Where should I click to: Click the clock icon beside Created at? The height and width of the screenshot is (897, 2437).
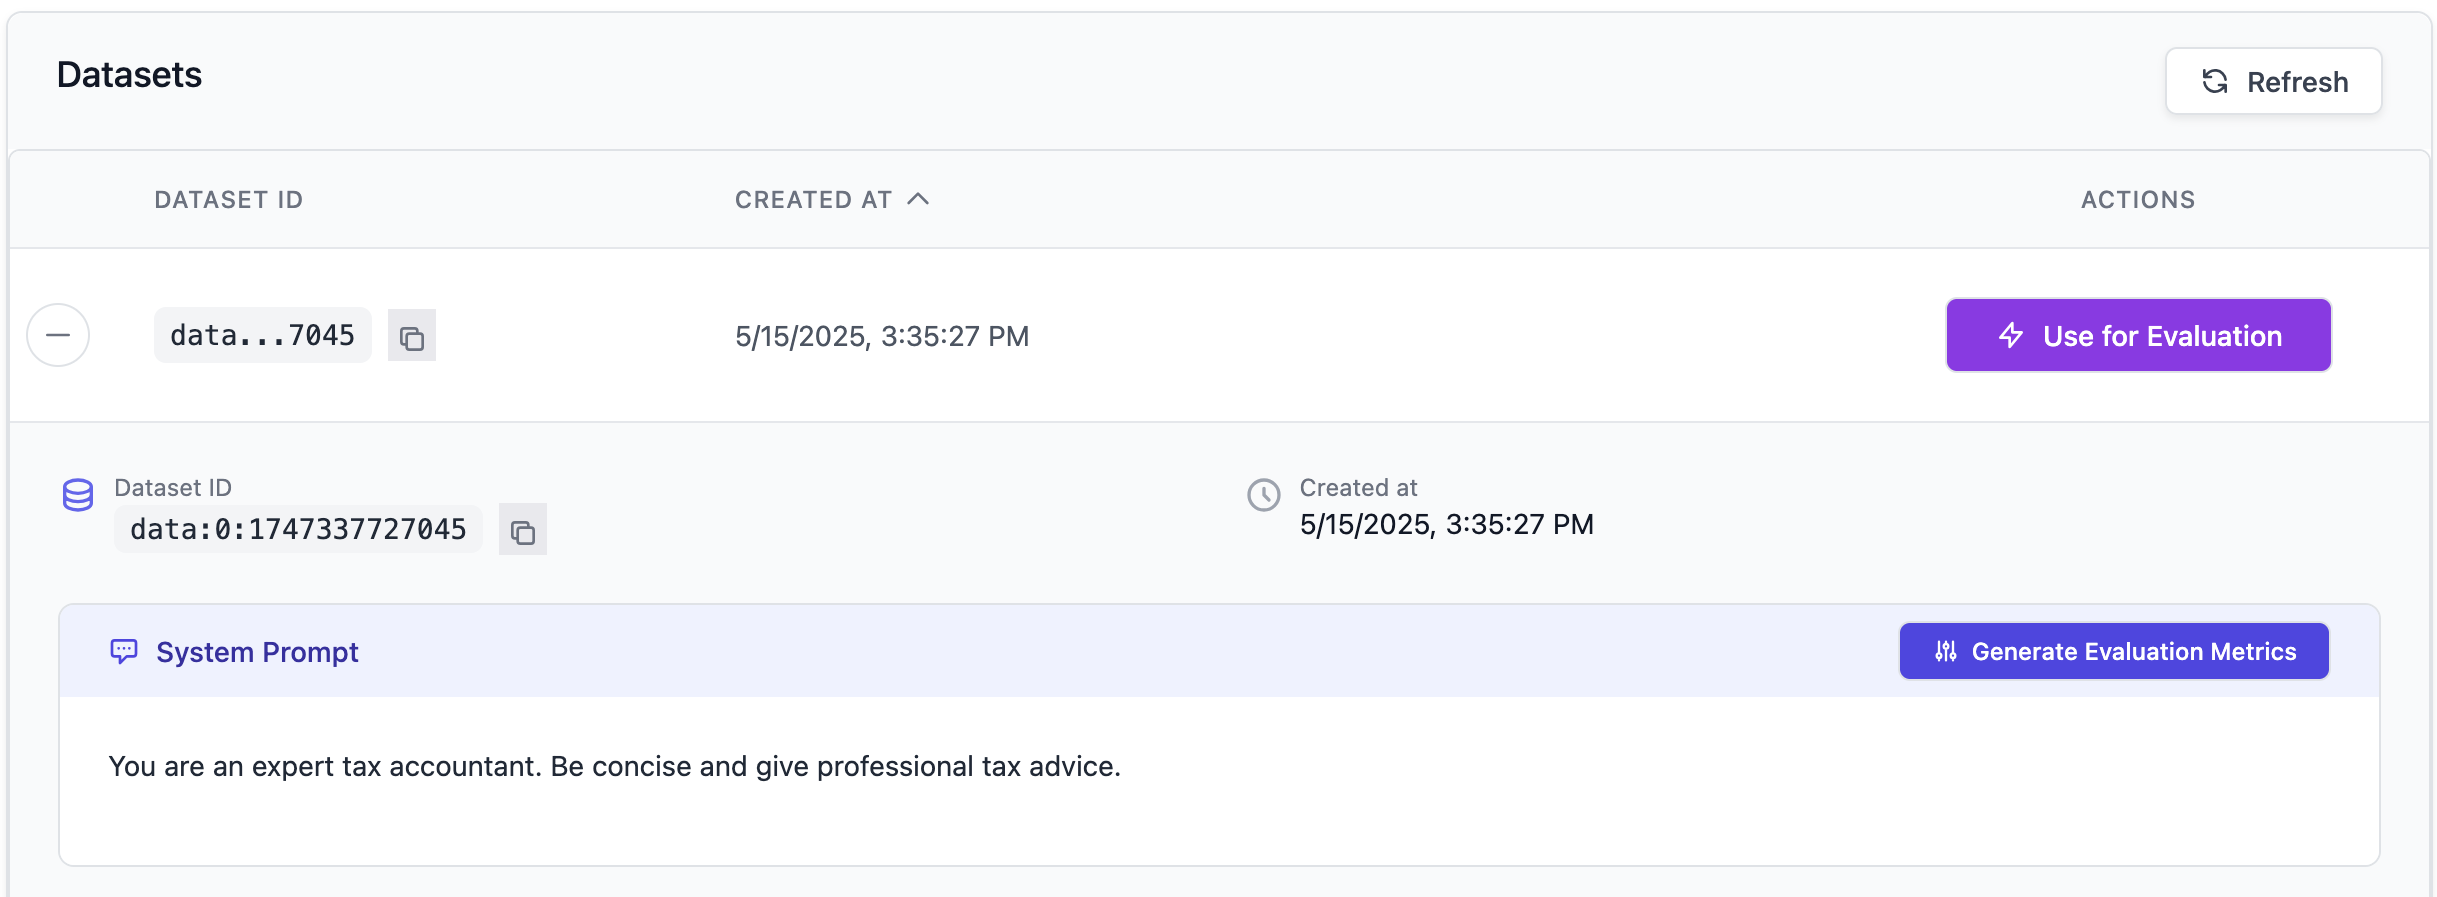(x=1264, y=495)
